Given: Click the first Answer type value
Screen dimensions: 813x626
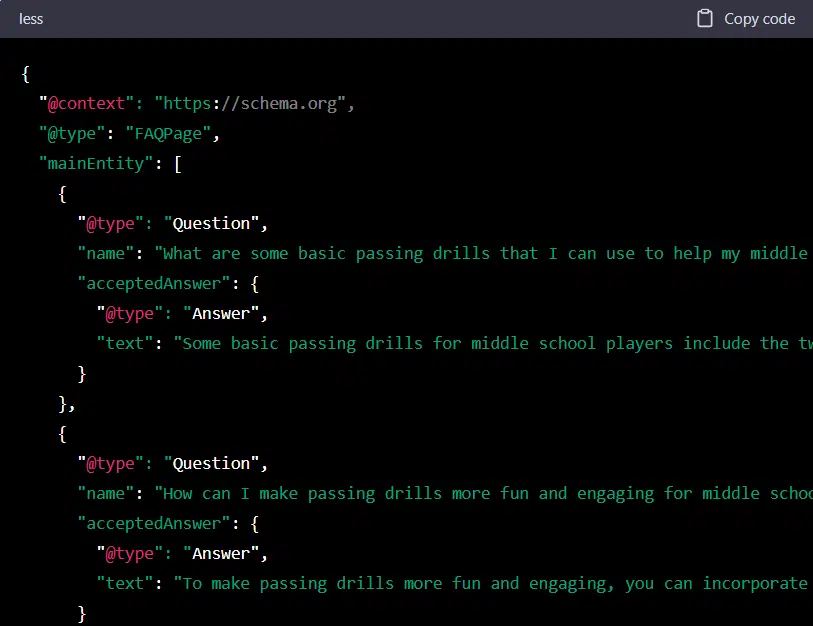Looking at the screenshot, I should point(223,313).
